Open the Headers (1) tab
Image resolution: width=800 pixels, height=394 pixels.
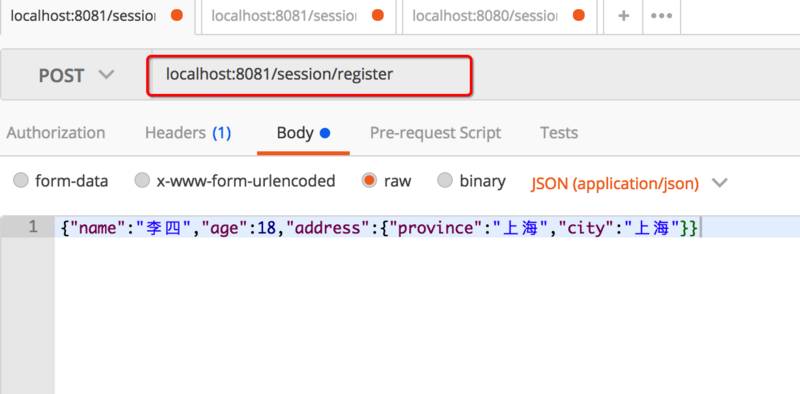point(188,133)
